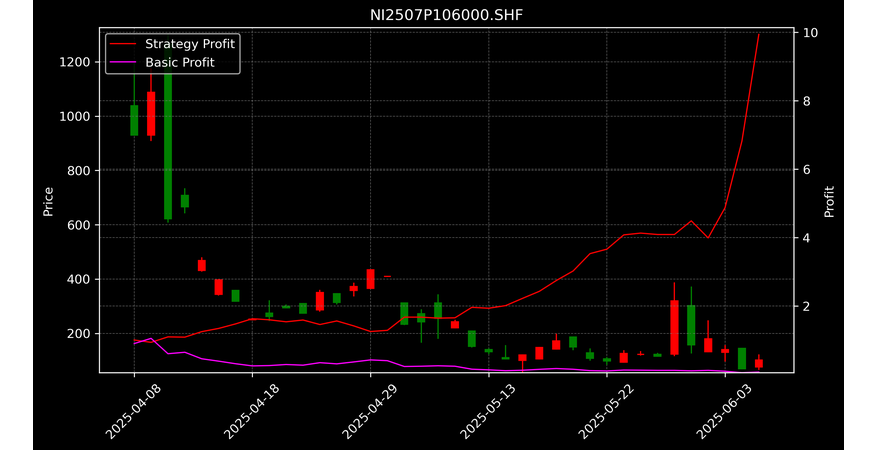Click the 800 price tick label
The height and width of the screenshot is (450, 878).
pyautogui.click(x=78, y=171)
